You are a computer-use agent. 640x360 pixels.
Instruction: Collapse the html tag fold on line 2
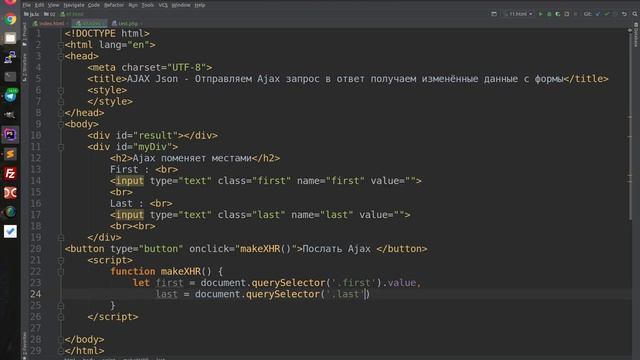point(61,45)
